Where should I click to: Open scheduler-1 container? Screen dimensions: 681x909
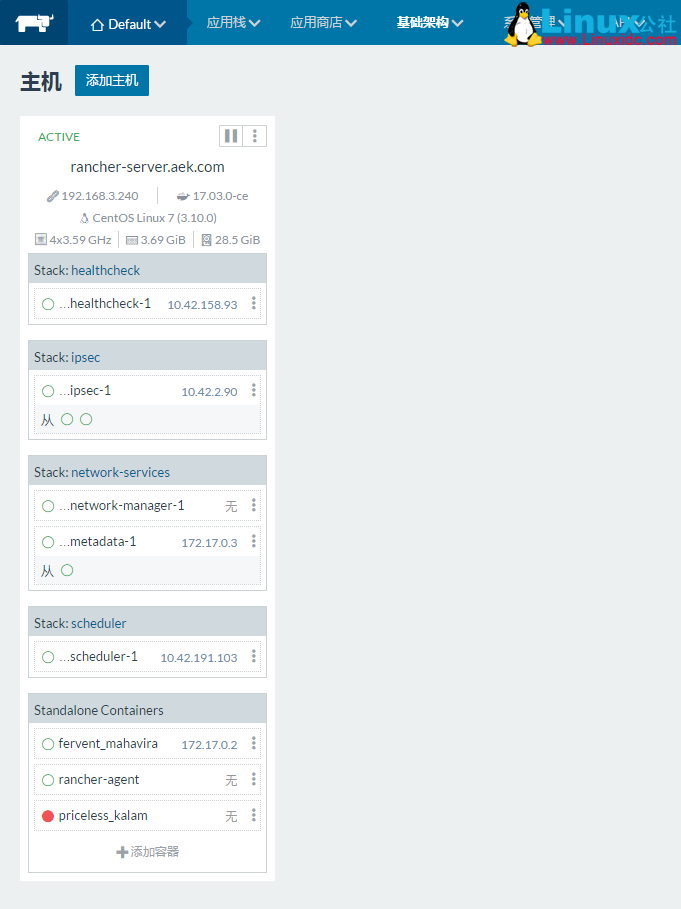point(99,656)
